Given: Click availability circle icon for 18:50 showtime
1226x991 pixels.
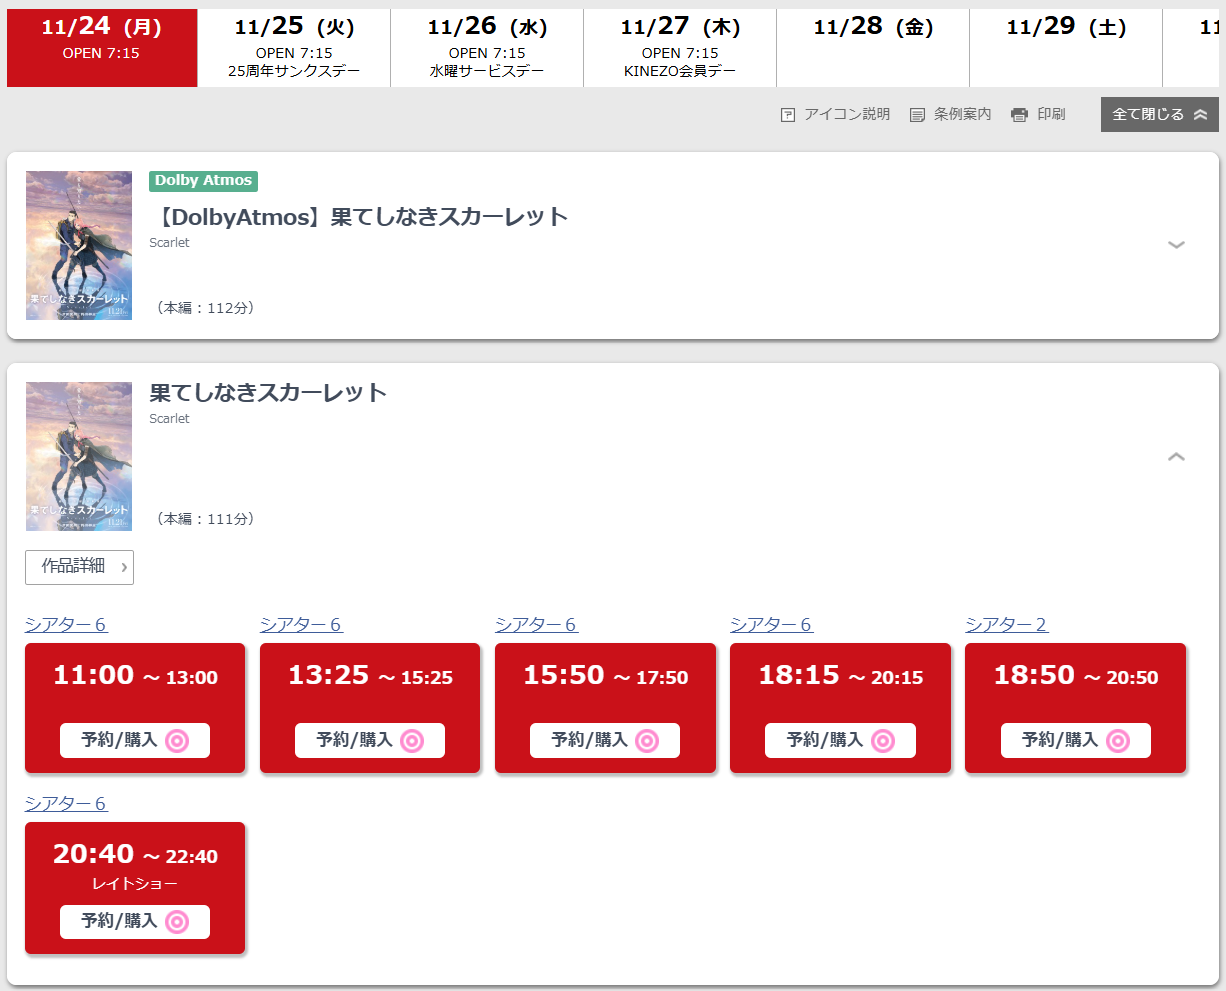Looking at the screenshot, I should (1118, 741).
